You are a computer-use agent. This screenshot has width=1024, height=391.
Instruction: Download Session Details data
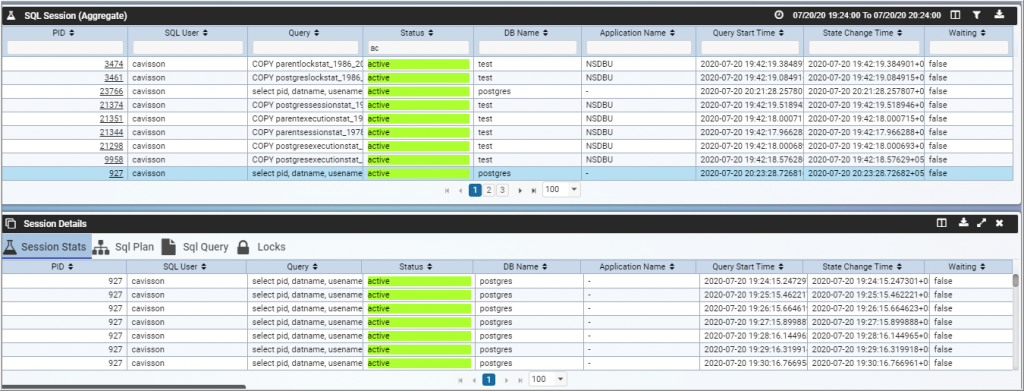point(963,223)
